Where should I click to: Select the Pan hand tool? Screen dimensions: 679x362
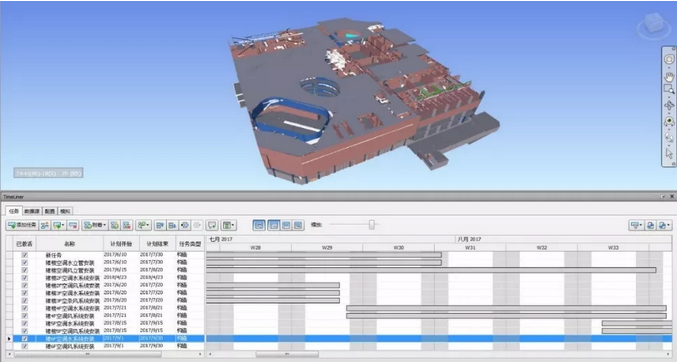click(x=669, y=77)
